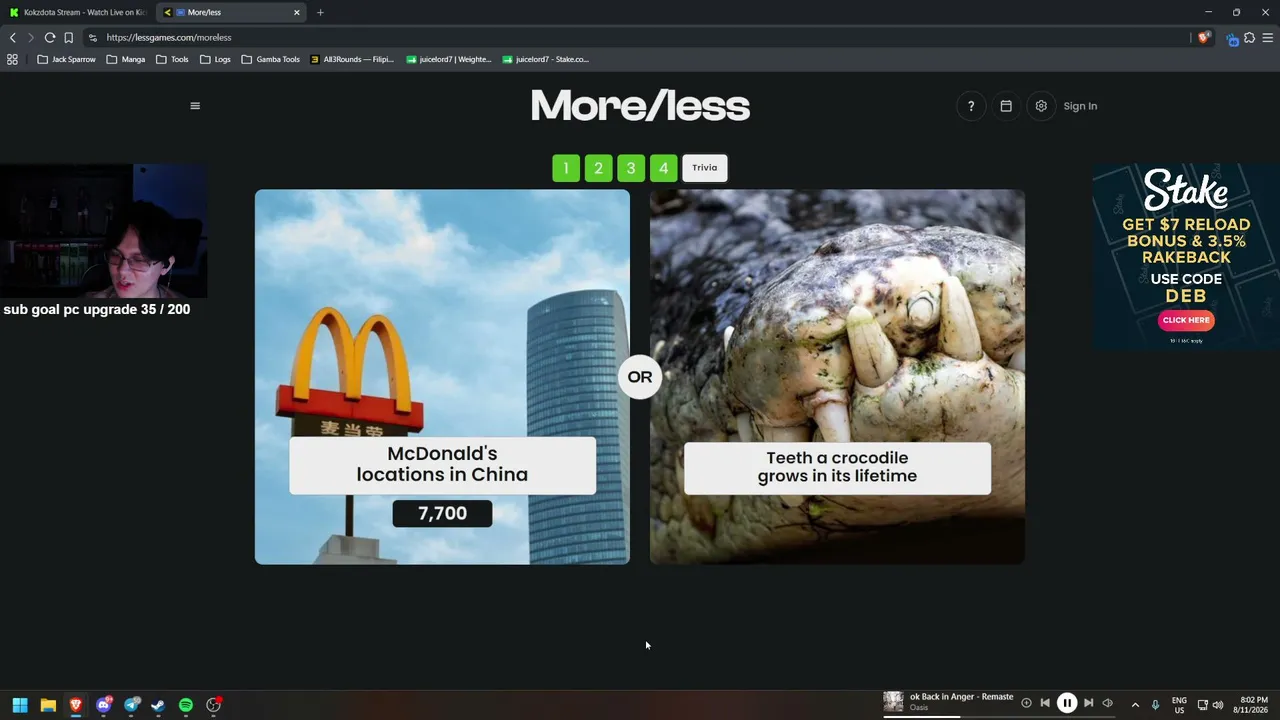Select round 4 indicator
This screenshot has height=720, width=1280.
click(x=663, y=168)
